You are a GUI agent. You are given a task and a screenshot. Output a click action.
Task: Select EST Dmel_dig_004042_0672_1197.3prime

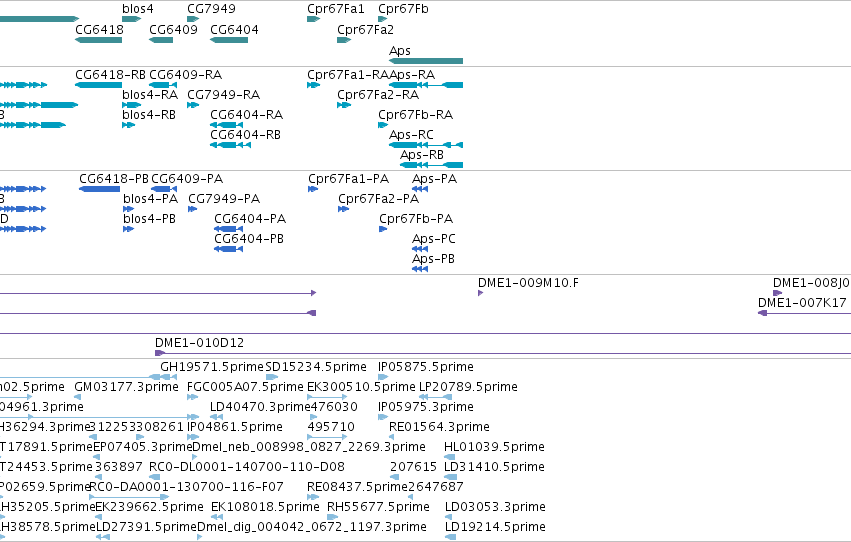point(312,527)
